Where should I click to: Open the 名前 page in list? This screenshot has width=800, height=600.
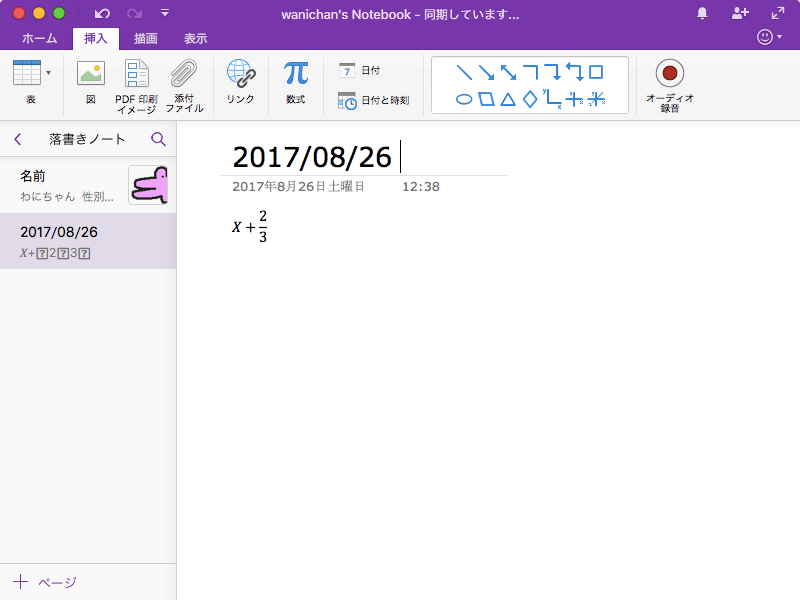88,186
